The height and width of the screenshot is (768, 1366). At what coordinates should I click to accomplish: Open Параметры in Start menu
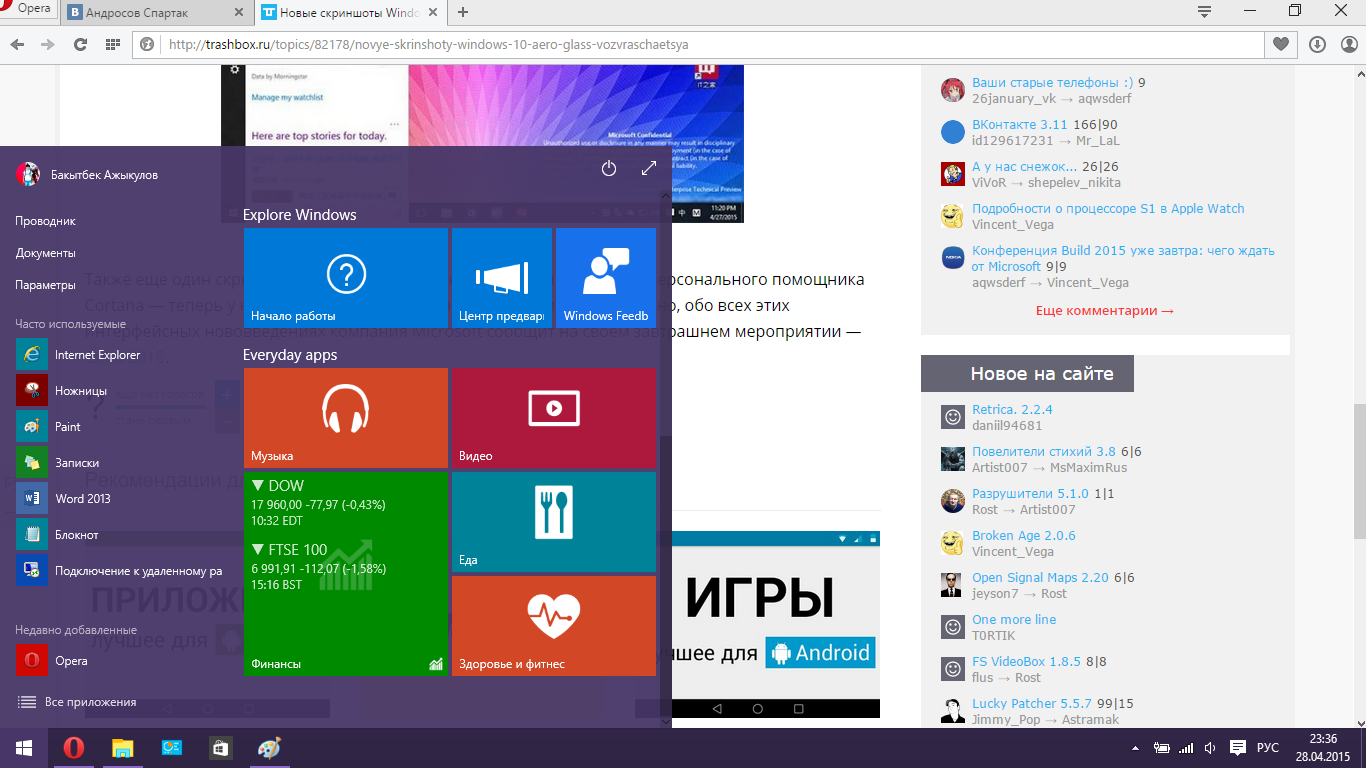46,285
